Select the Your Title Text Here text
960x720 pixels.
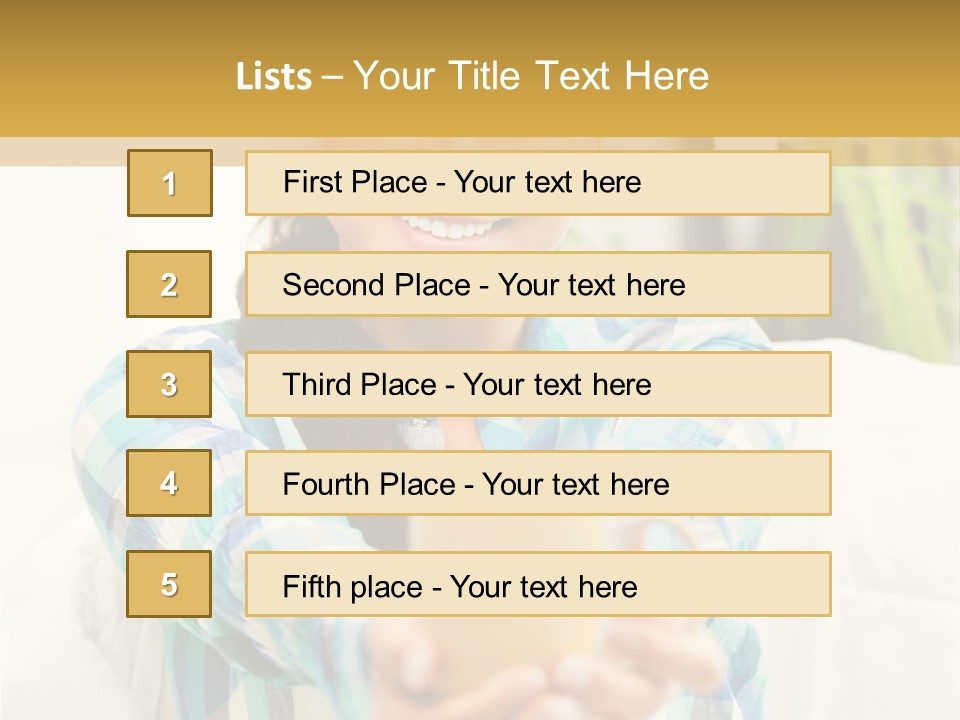coord(531,77)
